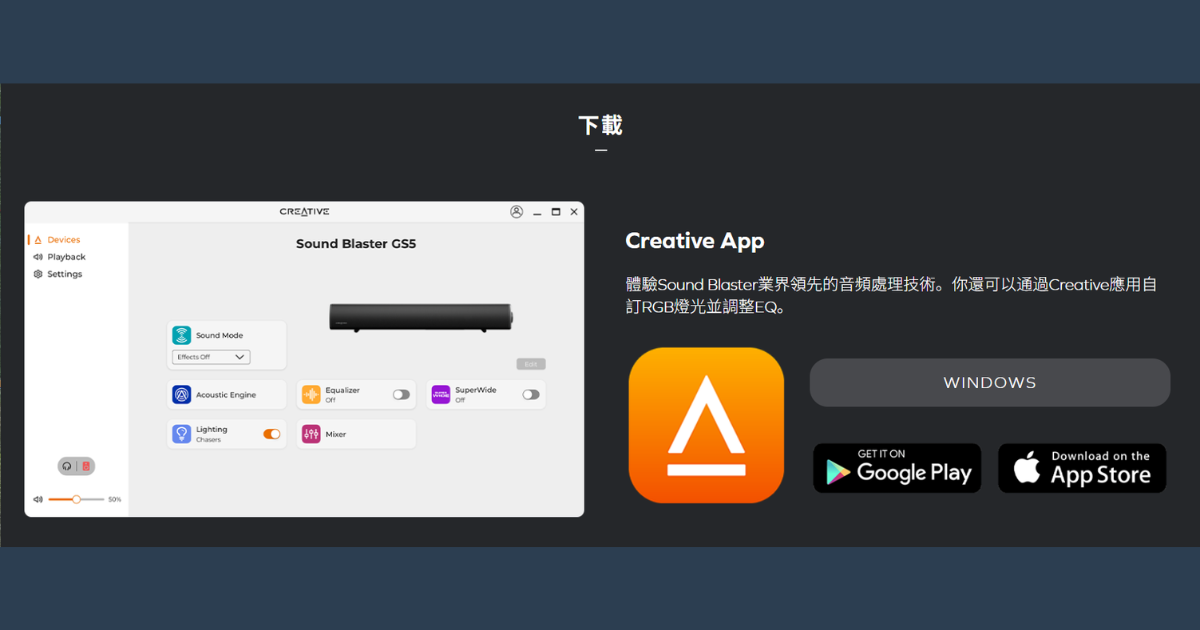Image resolution: width=1200 pixels, height=630 pixels.
Task: Click the SuperWide purple icon
Action: pyautogui.click(x=440, y=394)
